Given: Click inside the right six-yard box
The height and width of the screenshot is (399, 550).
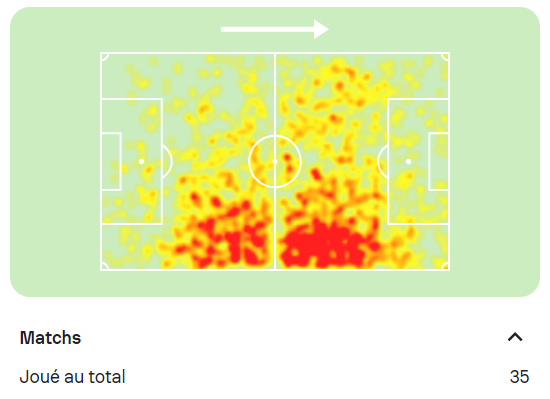Looking at the screenshot, I should point(439,162).
